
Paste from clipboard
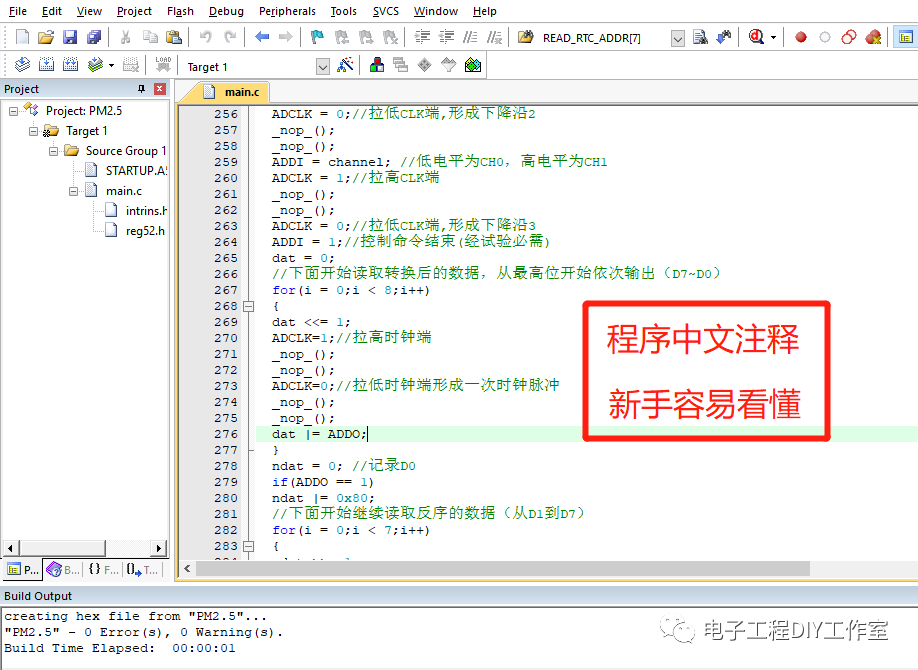pyautogui.click(x=173, y=36)
